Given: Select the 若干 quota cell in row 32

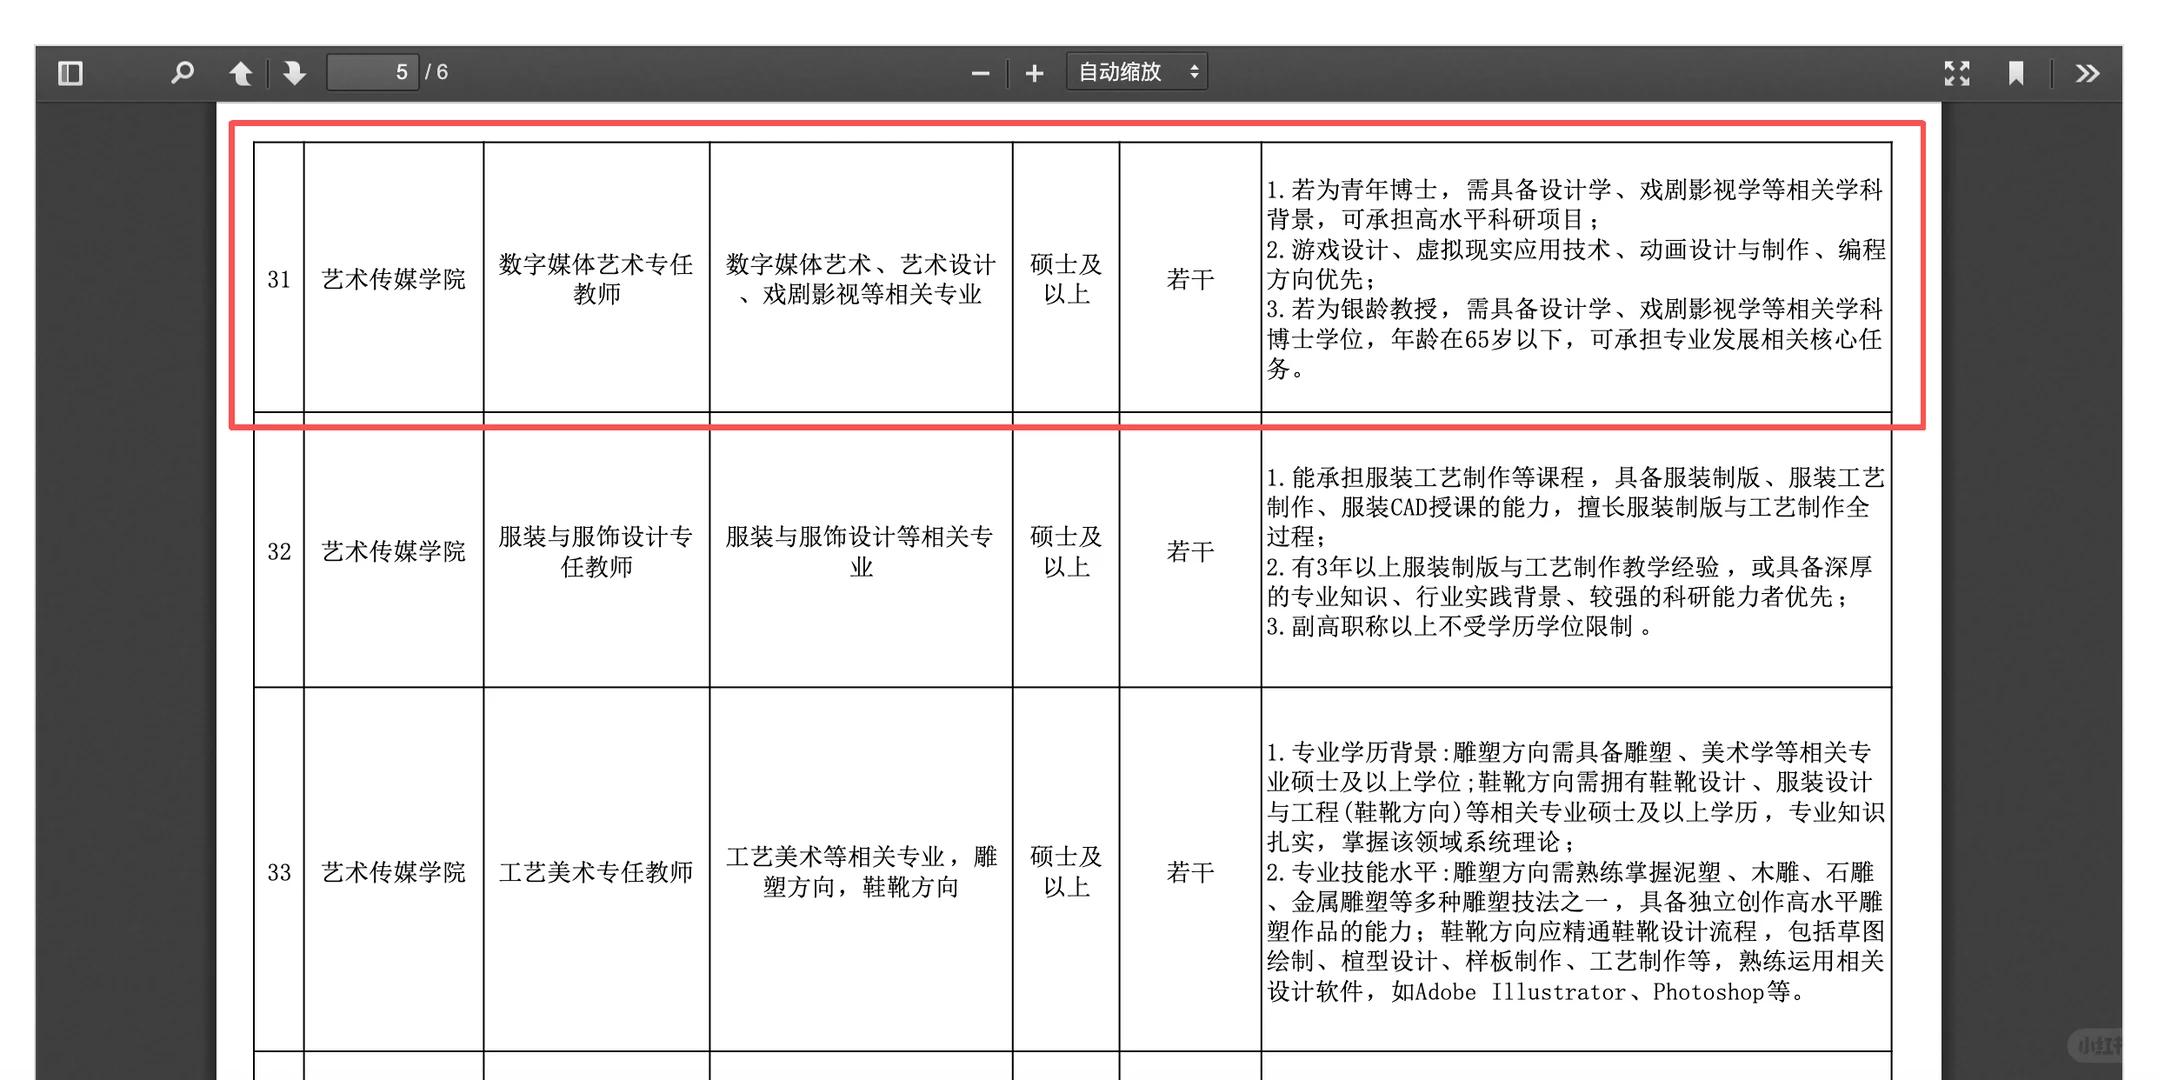Looking at the screenshot, I should [x=1188, y=551].
